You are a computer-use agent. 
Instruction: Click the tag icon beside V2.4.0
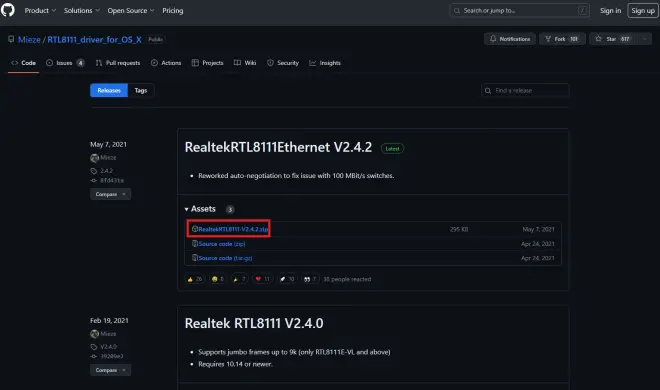(93, 347)
